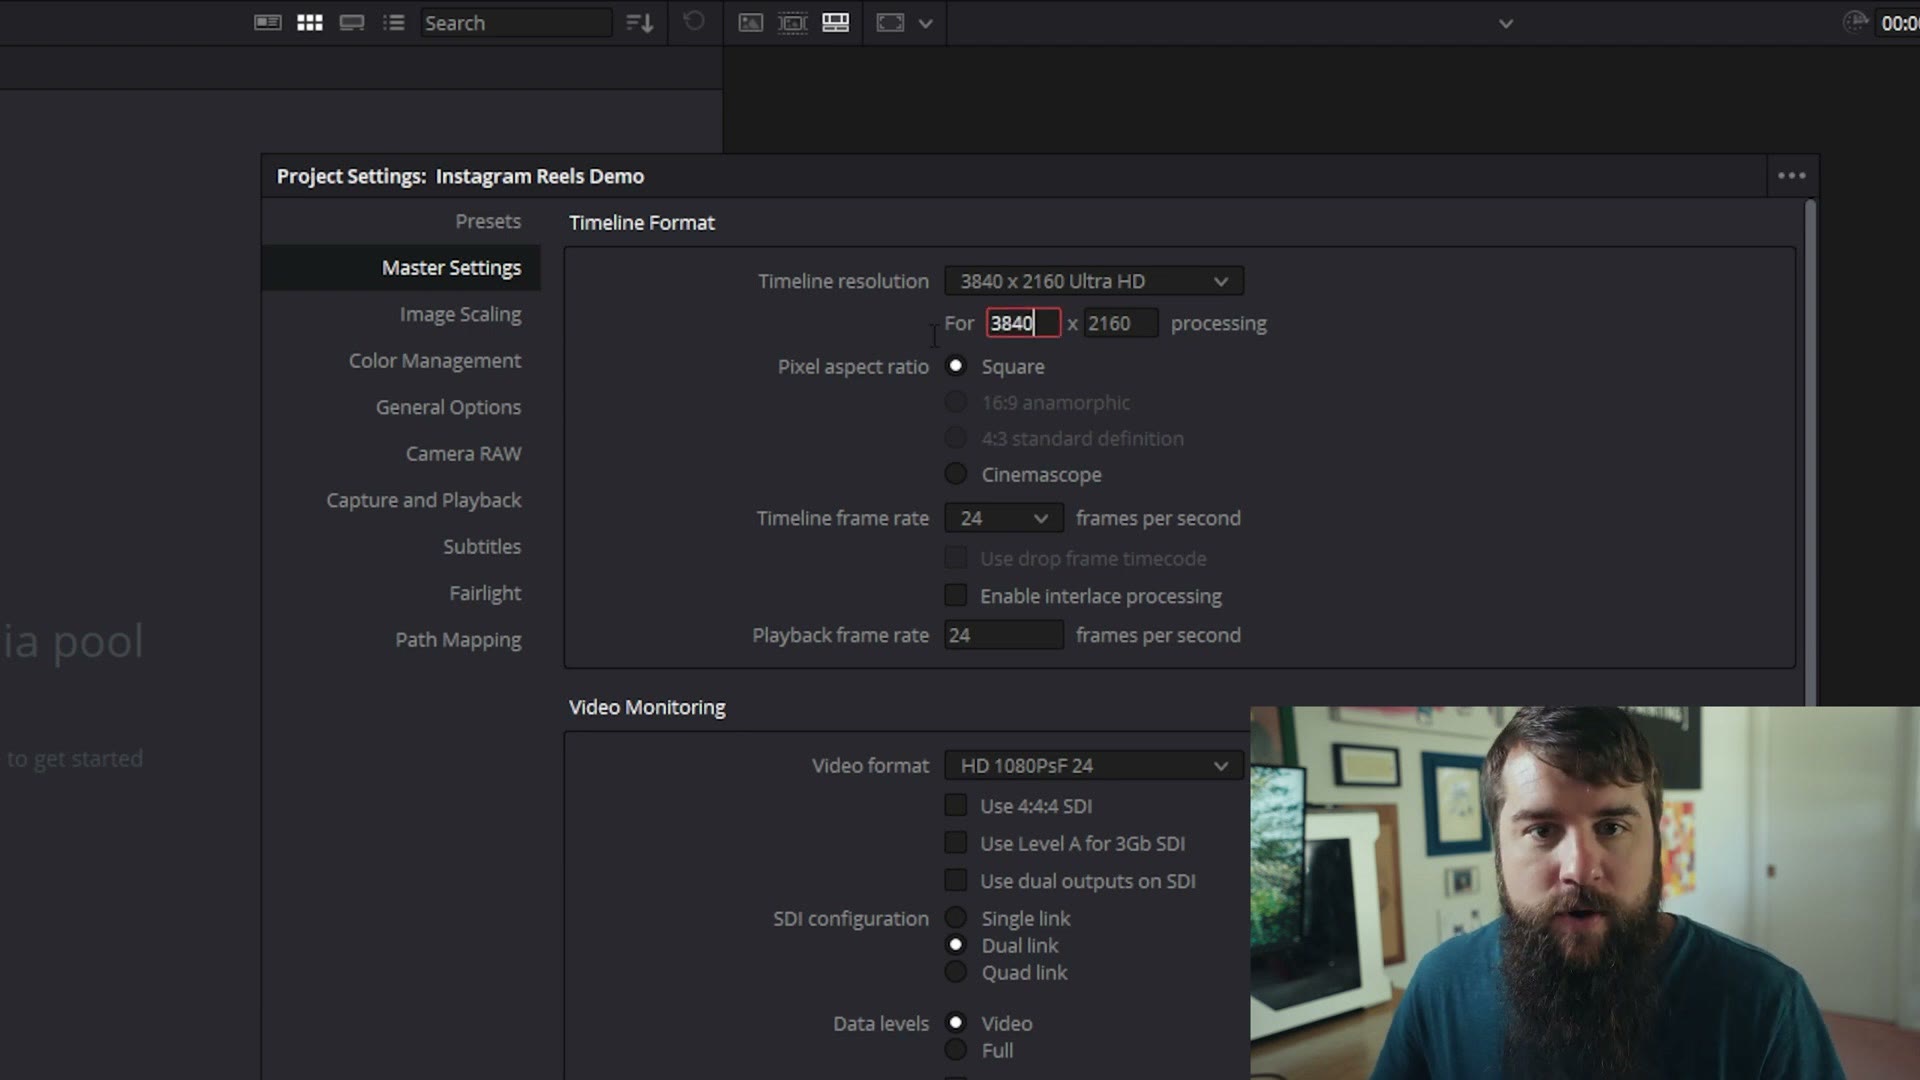Open Path Mapping settings
The height and width of the screenshot is (1080, 1920).
458,640
